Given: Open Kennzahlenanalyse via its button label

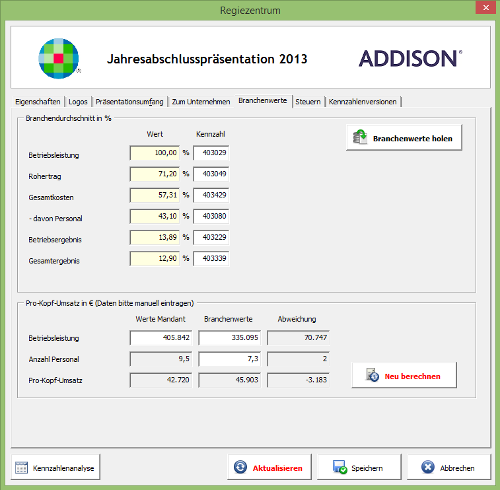Looking at the screenshot, I should 63,468.
